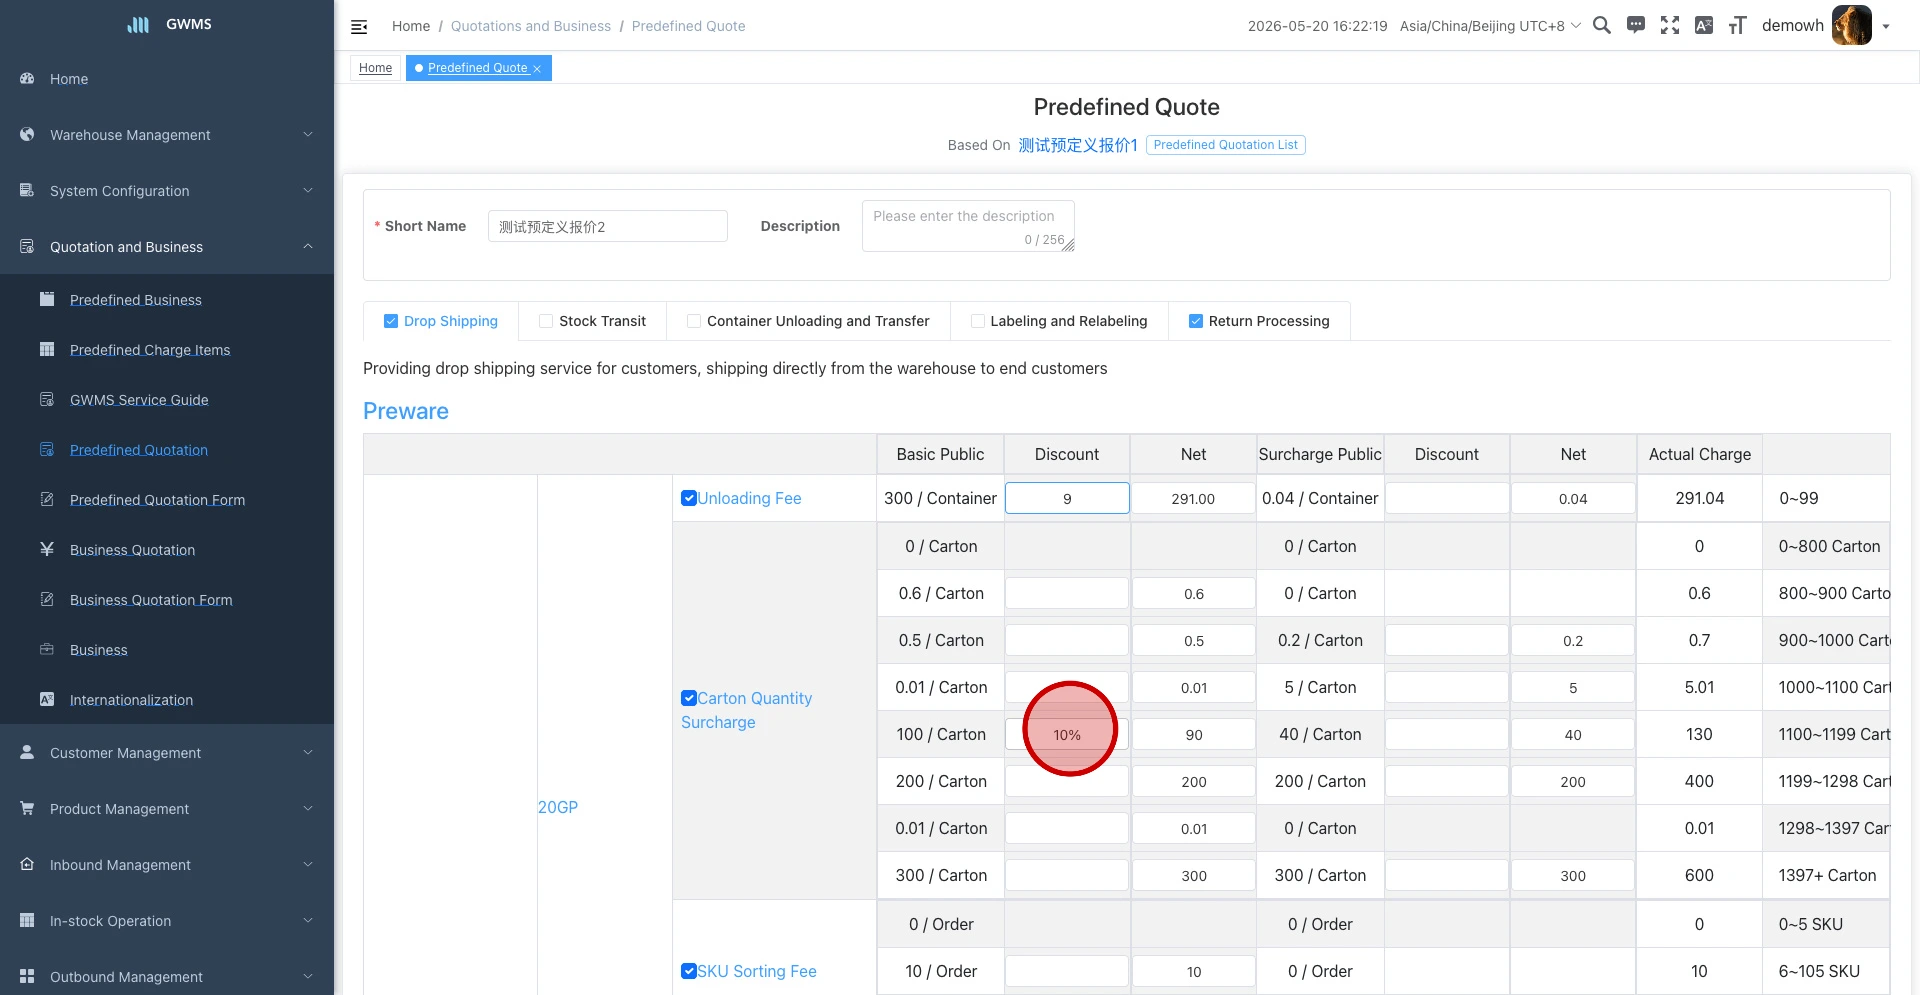
Task: Click the In-stock Operation grid icon
Action: tap(27, 920)
